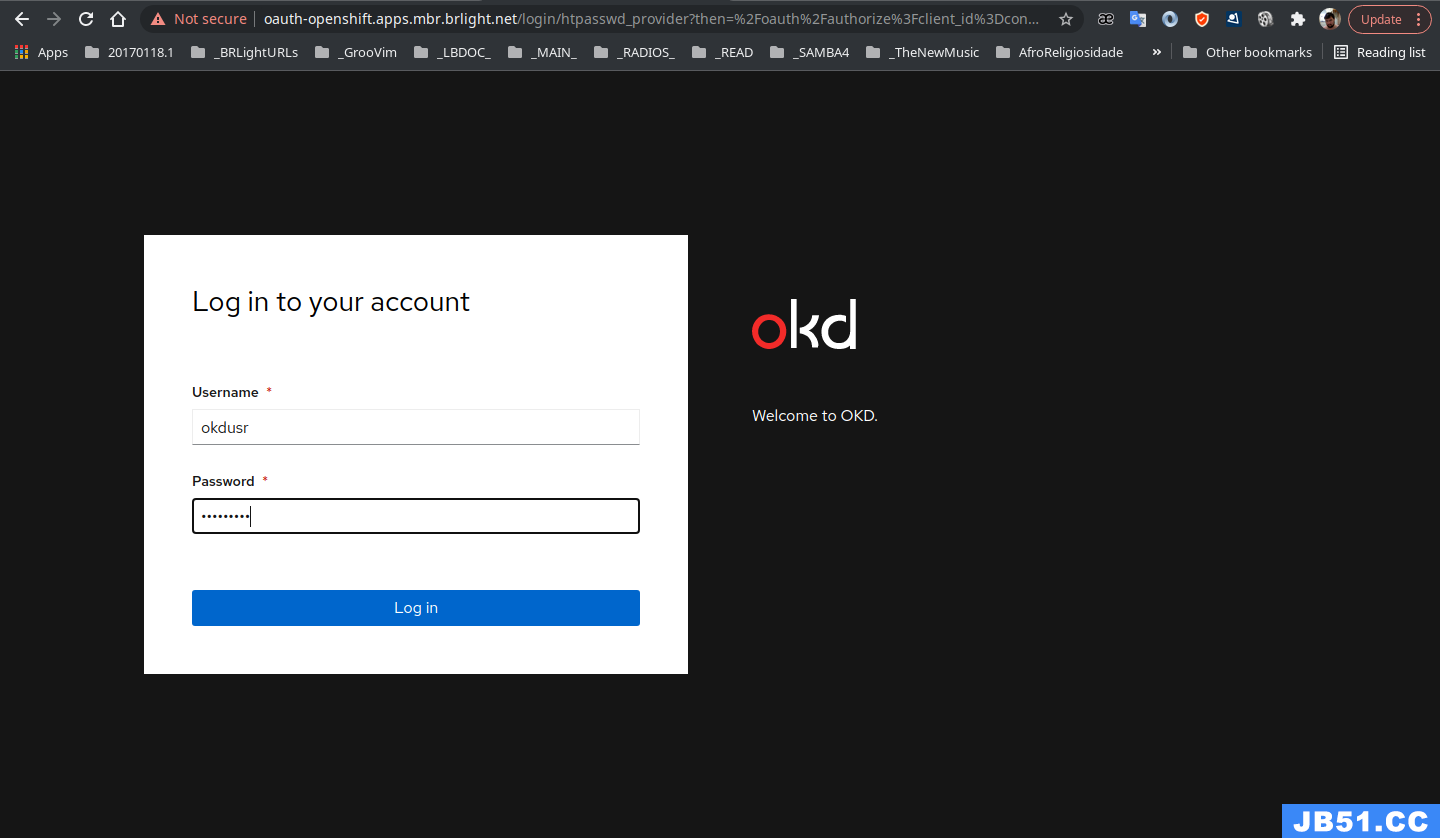Open the _SAMBA4 bookmark folder
This screenshot has height=838, width=1440.
(x=810, y=52)
